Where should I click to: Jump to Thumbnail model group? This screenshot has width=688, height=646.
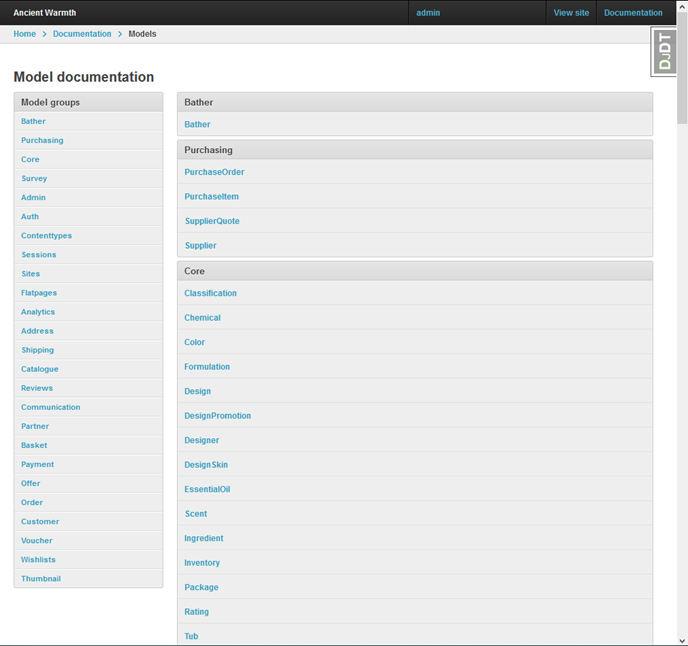41,579
